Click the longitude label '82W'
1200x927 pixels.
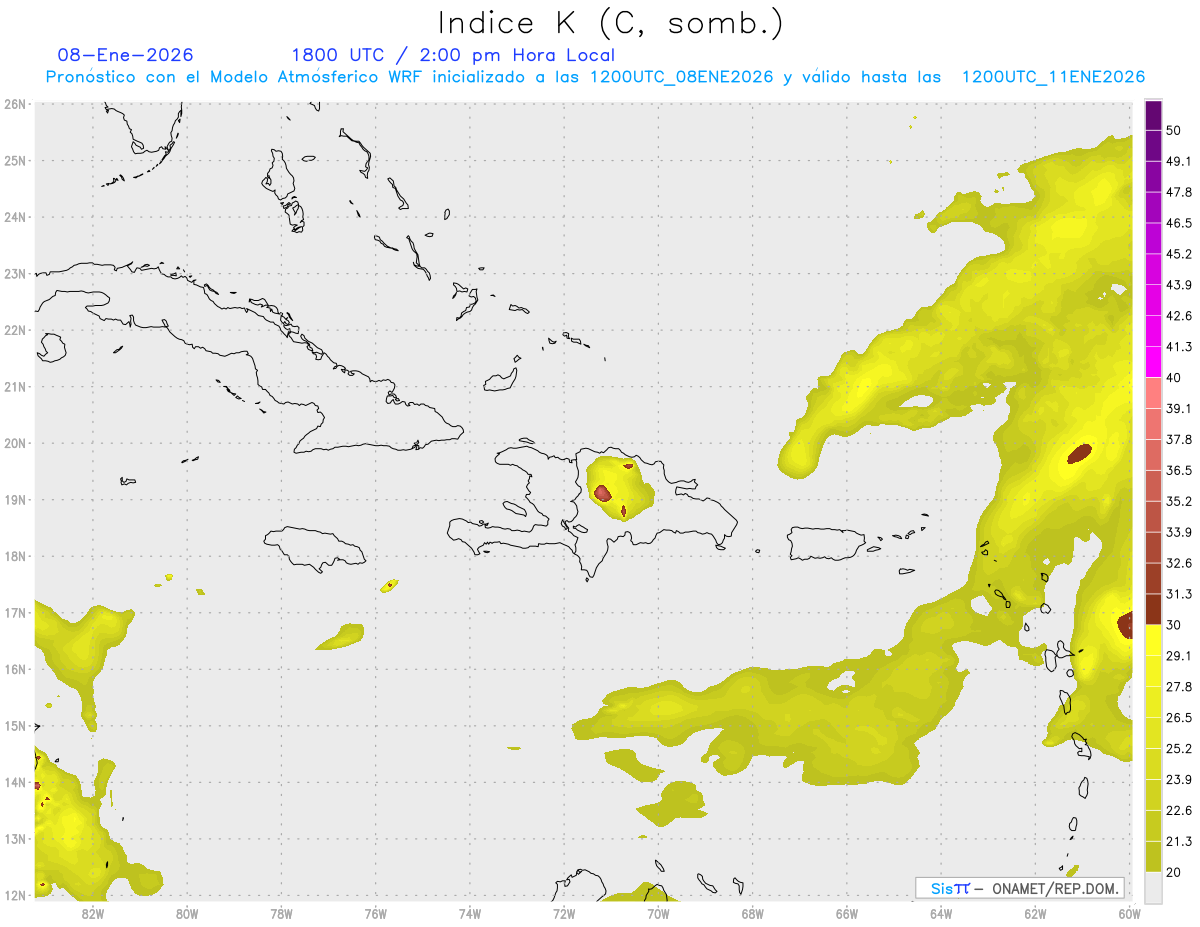pyautogui.click(x=93, y=913)
